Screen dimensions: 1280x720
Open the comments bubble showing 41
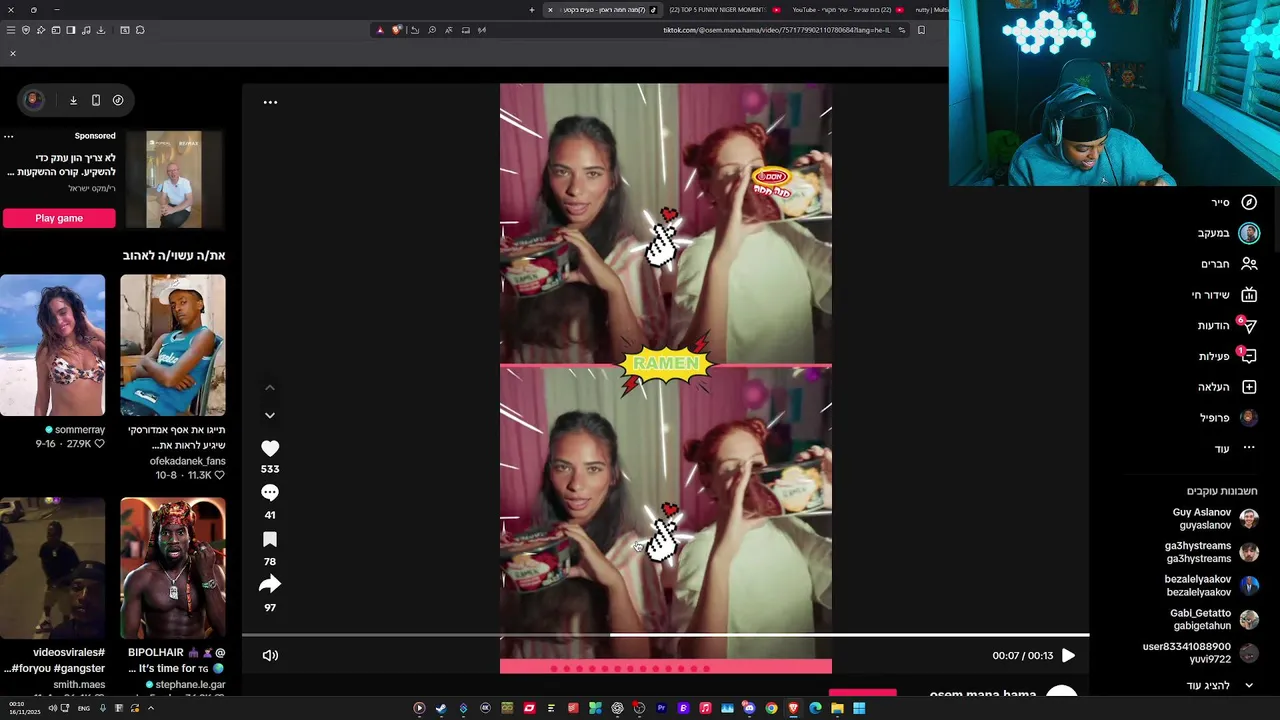(x=270, y=493)
